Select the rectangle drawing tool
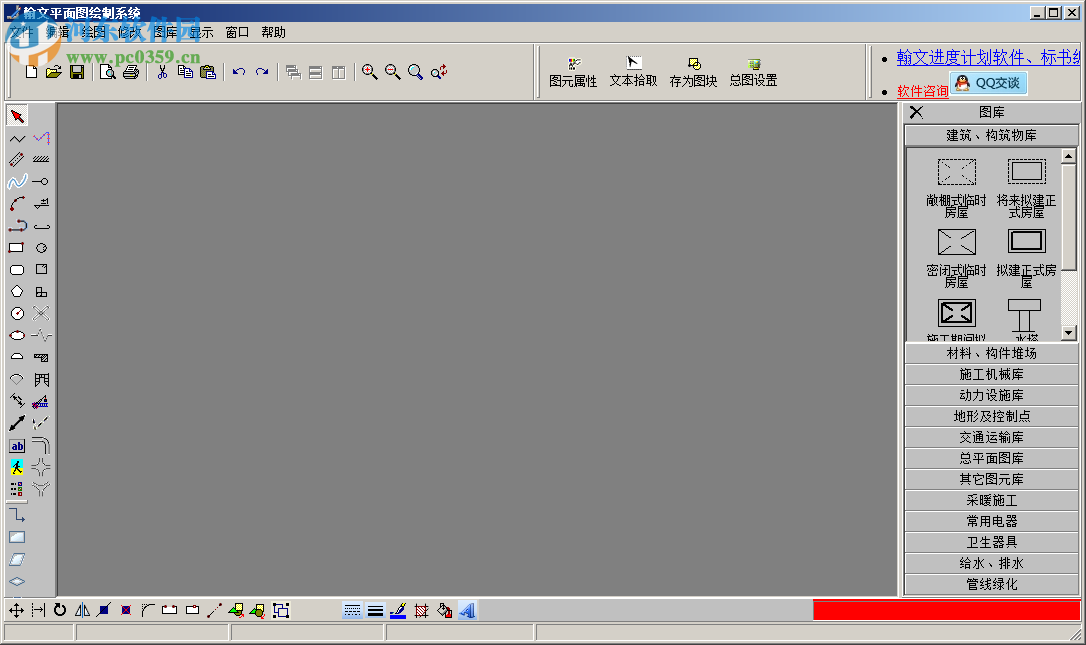 click(x=17, y=248)
